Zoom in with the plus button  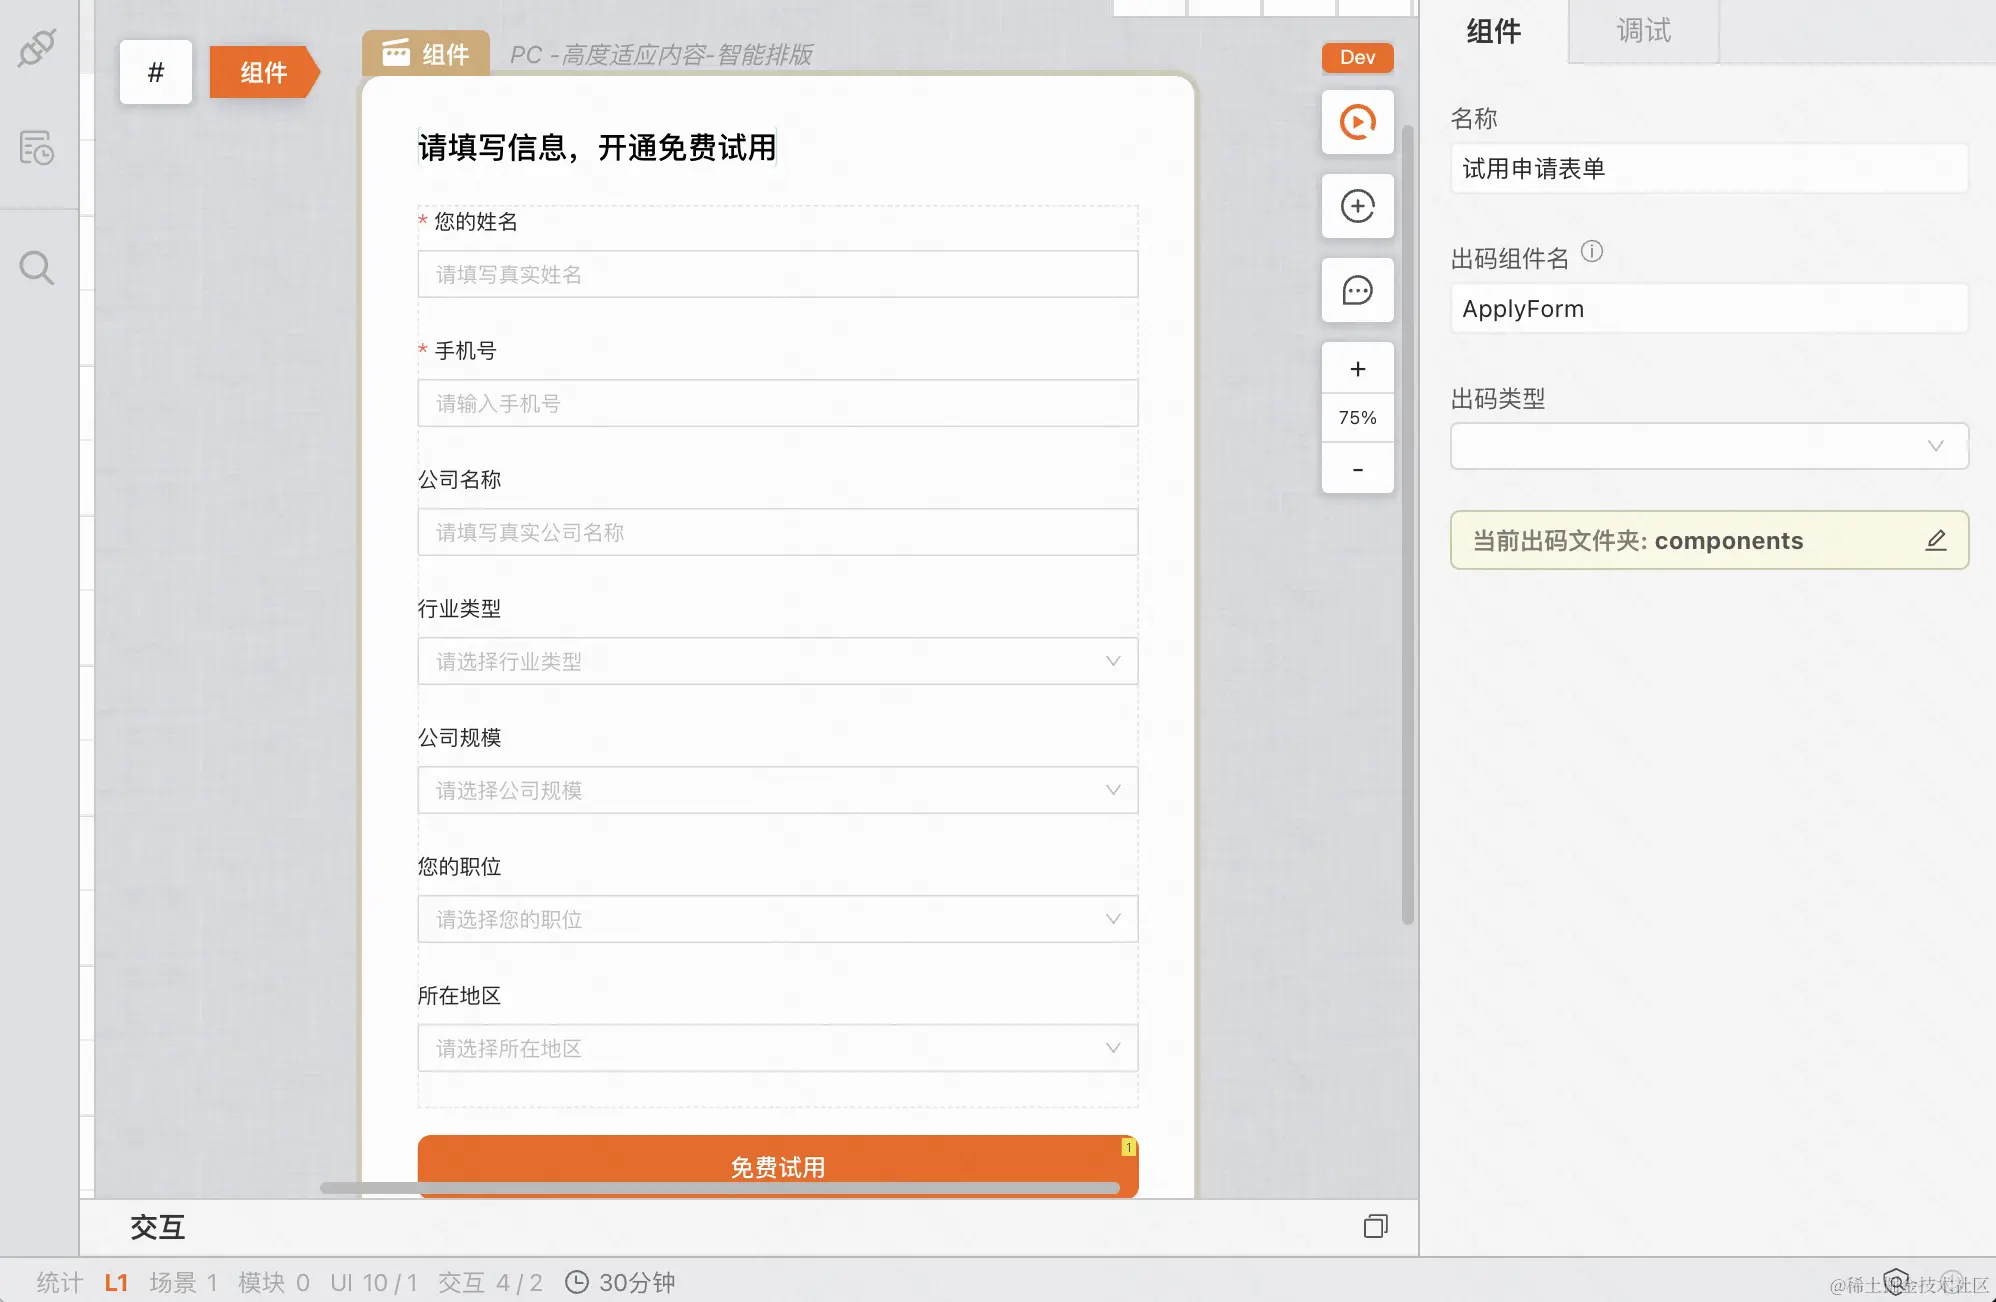click(x=1357, y=369)
